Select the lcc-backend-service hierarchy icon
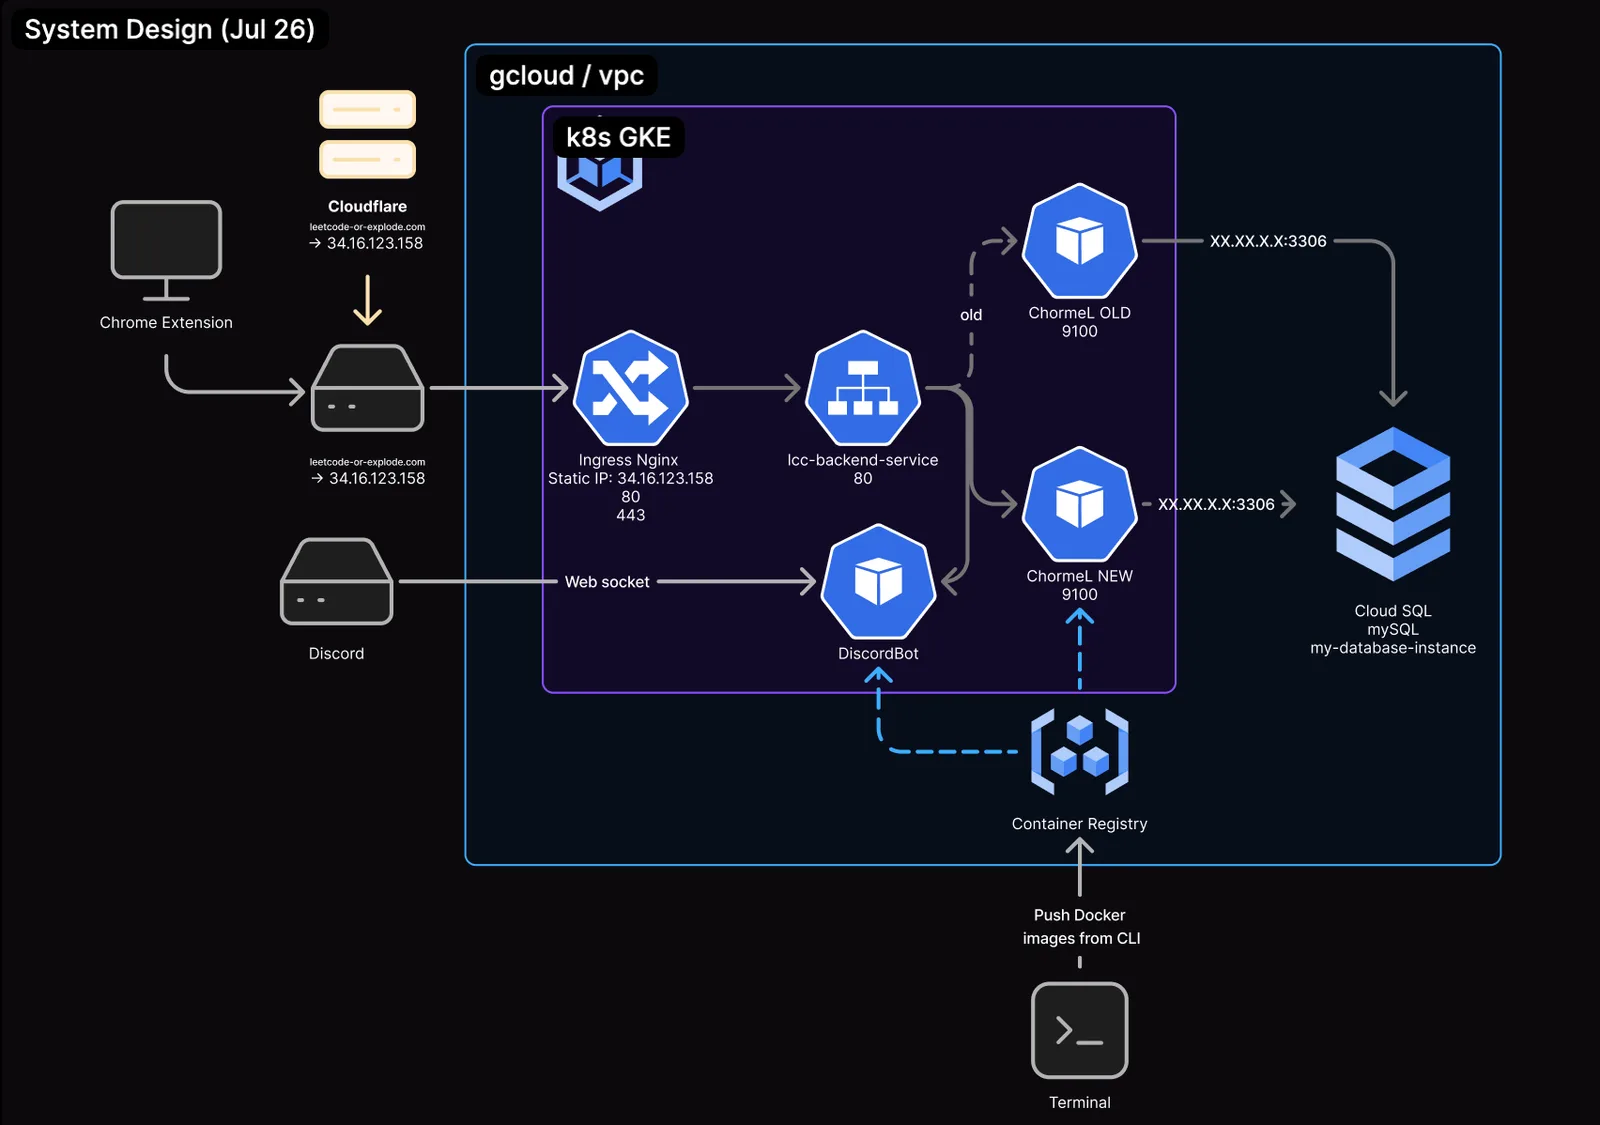 click(863, 388)
